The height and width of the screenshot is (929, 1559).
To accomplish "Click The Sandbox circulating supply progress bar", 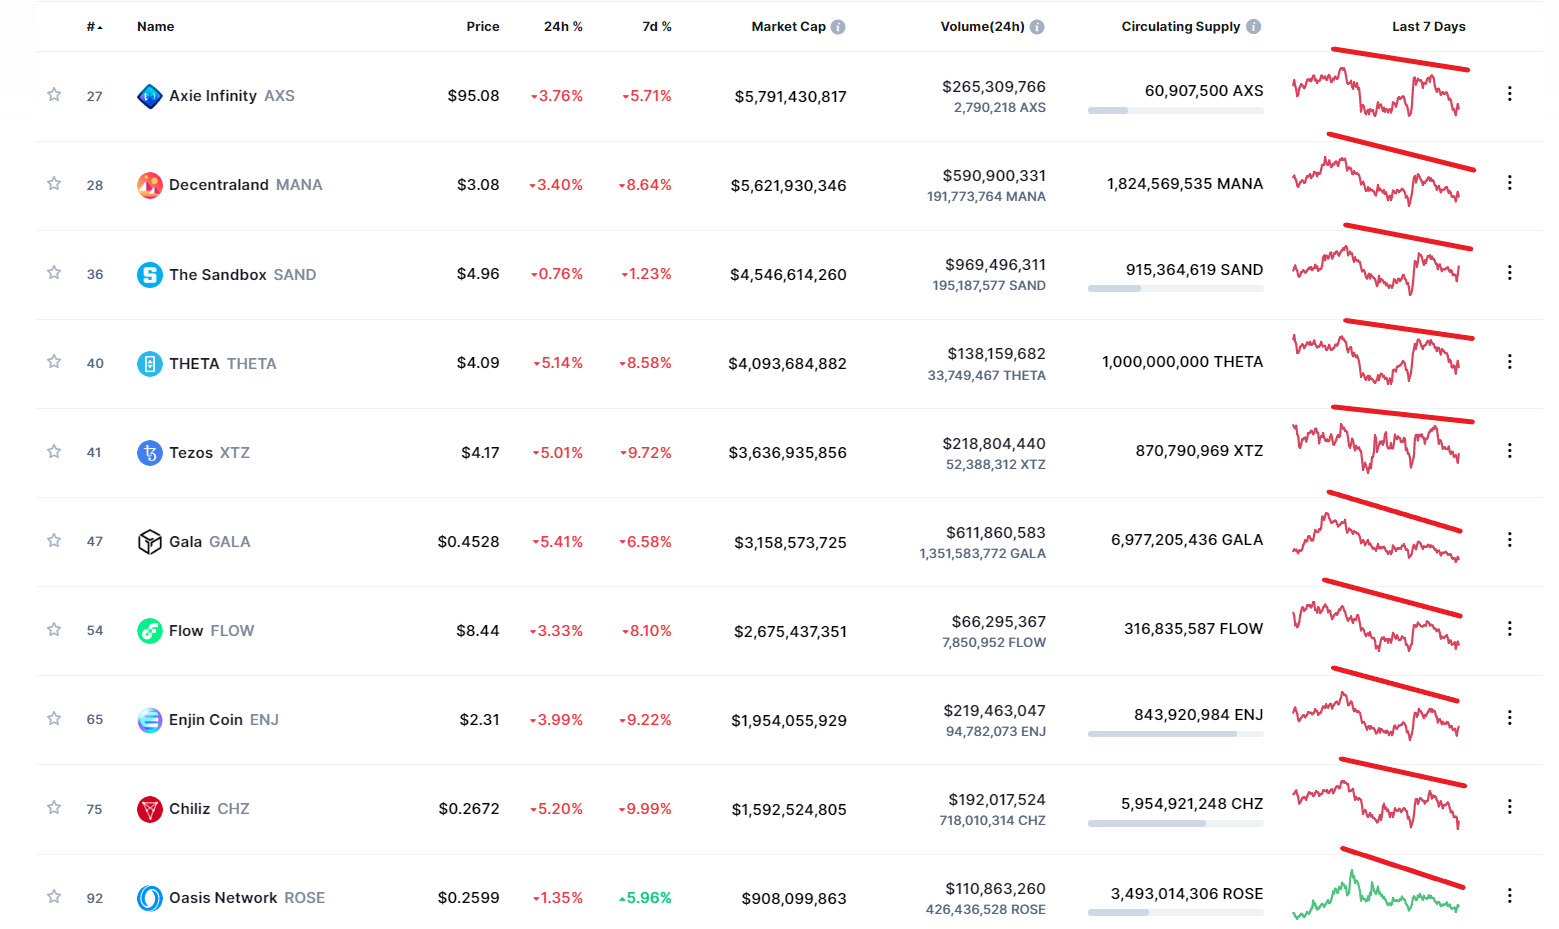I will tap(1176, 289).
